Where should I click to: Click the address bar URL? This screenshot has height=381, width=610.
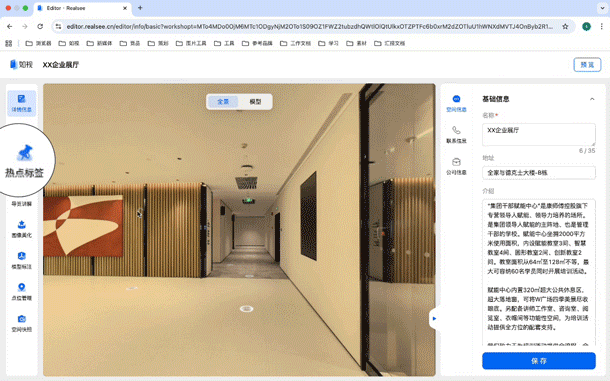coord(309,26)
